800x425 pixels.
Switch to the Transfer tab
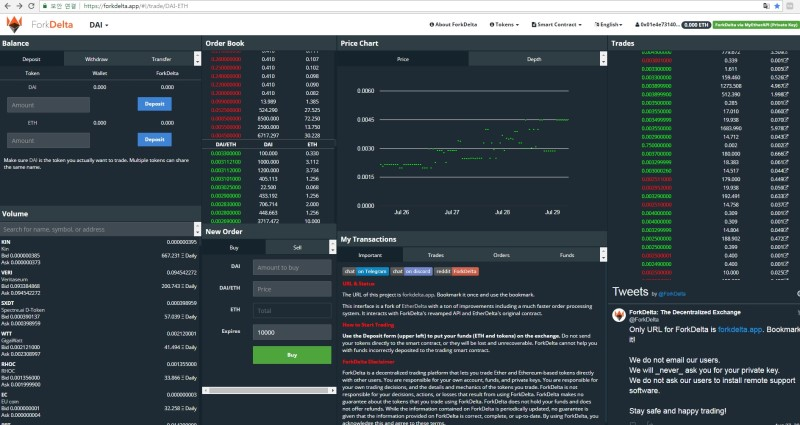pos(162,59)
